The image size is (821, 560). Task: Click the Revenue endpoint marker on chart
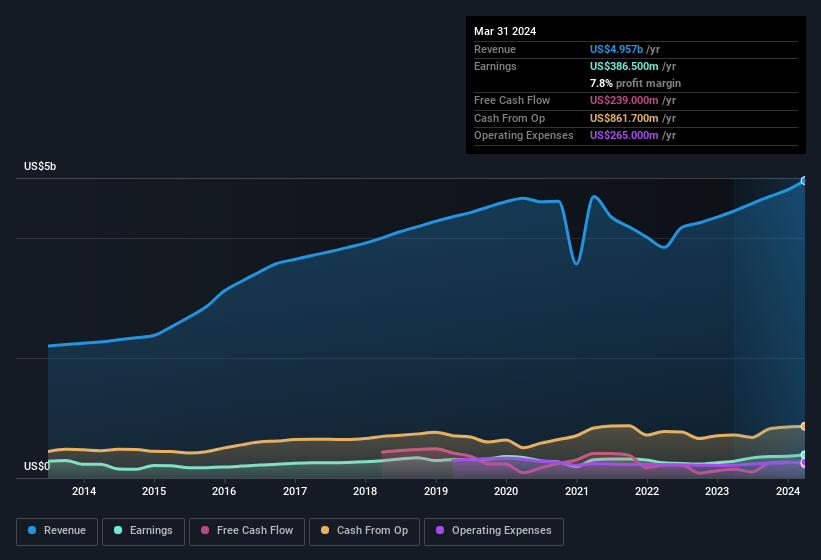(804, 181)
